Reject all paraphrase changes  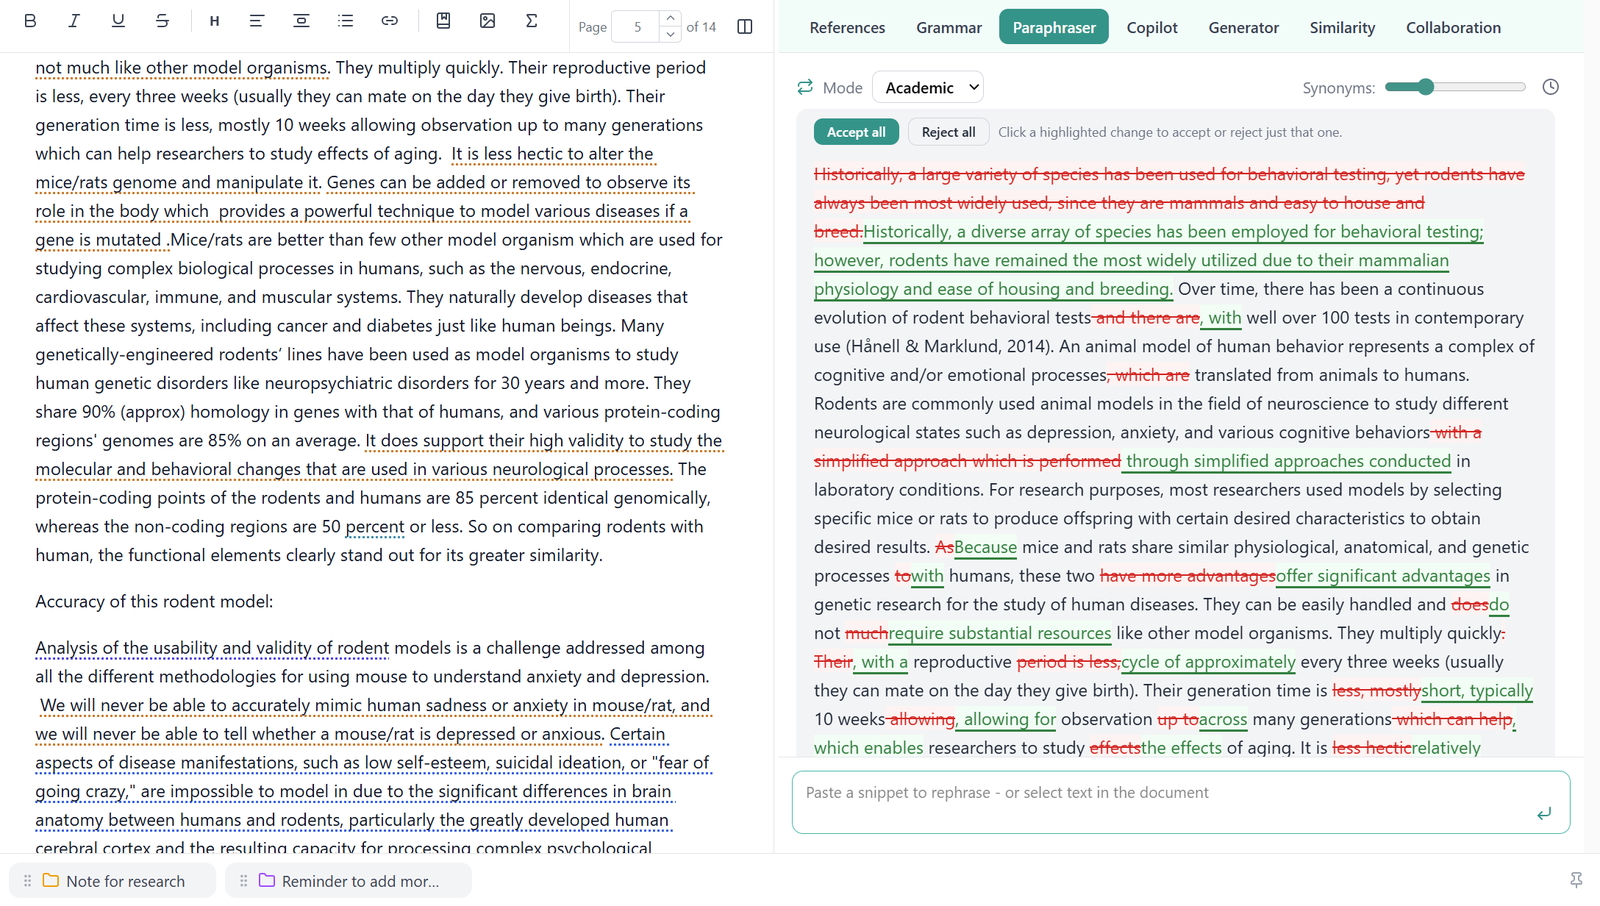click(948, 132)
